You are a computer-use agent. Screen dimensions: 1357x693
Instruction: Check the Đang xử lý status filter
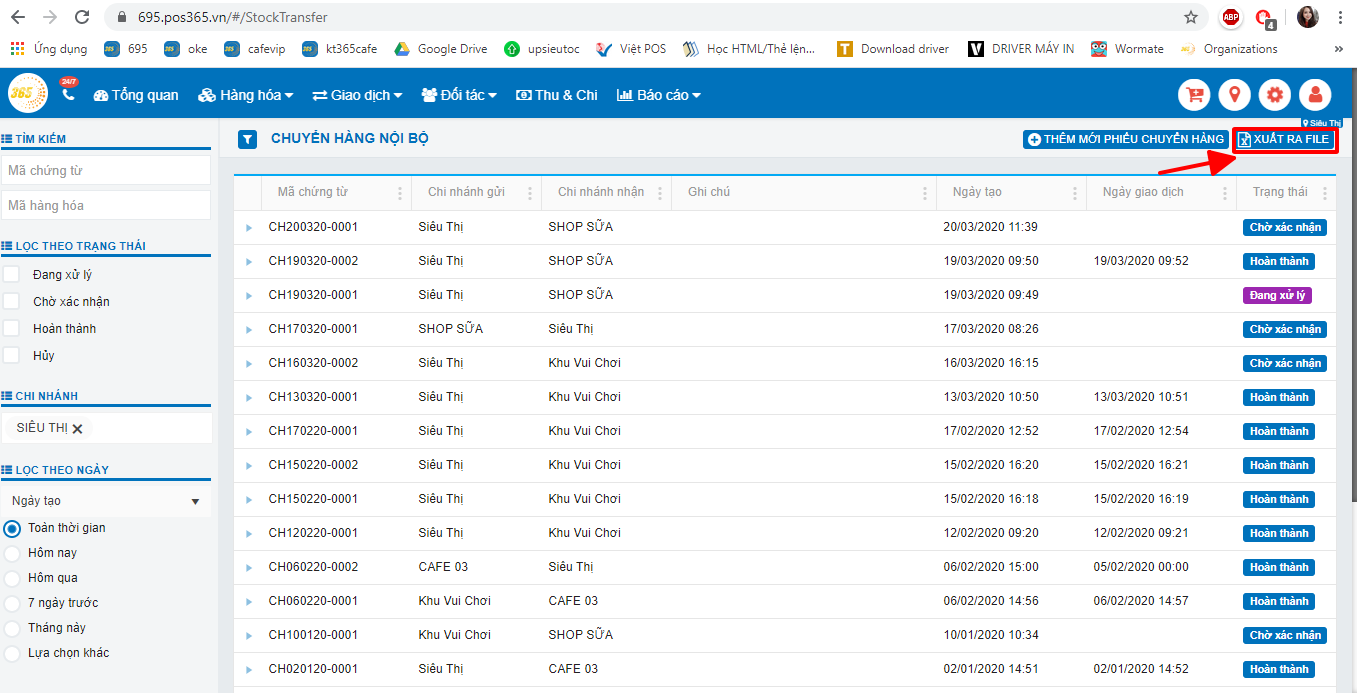tap(12, 275)
